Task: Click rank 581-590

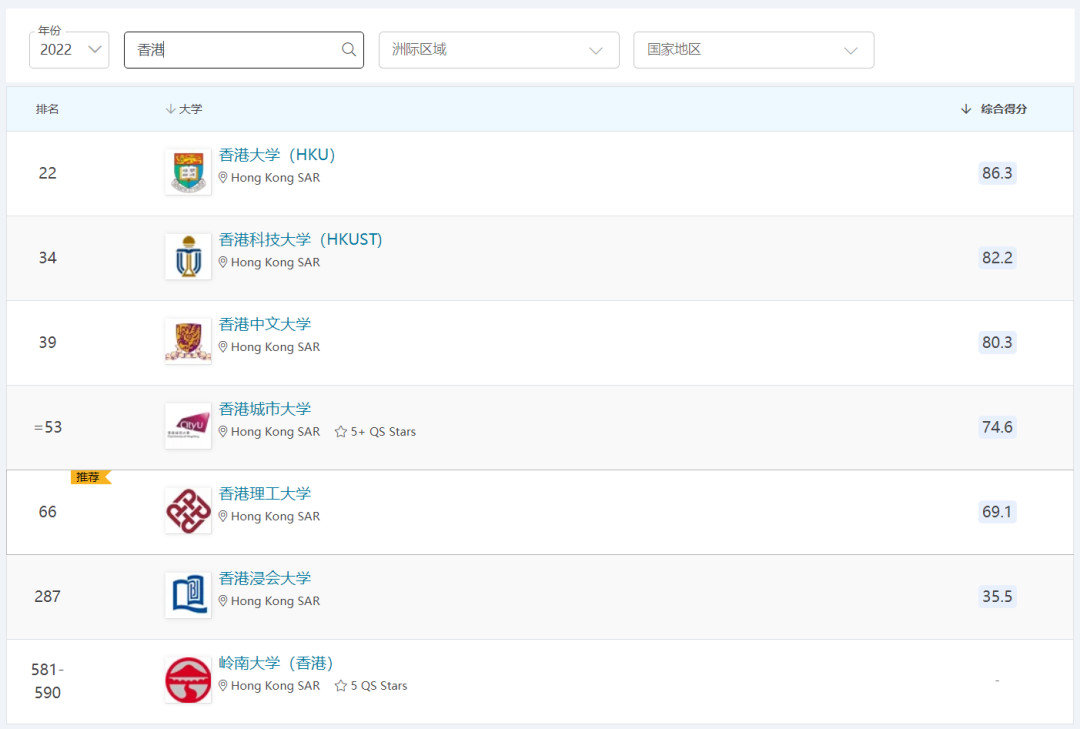Action: [48, 681]
